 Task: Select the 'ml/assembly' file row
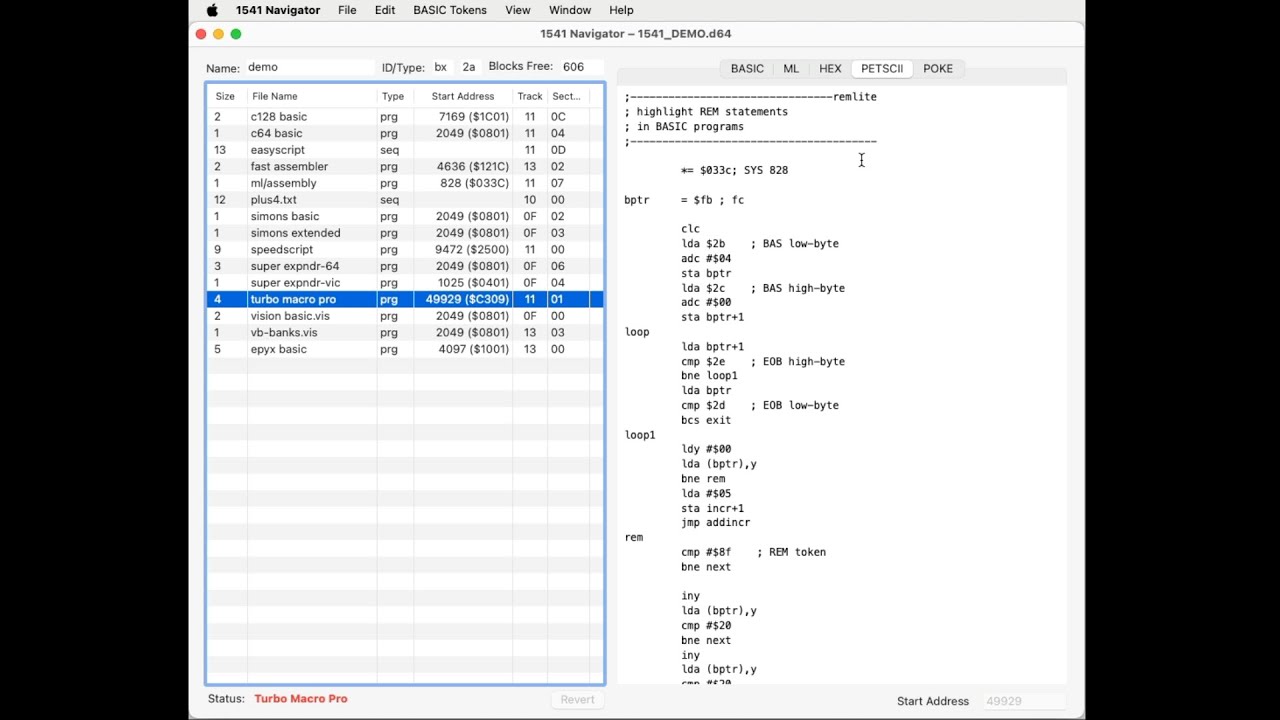[405, 183]
